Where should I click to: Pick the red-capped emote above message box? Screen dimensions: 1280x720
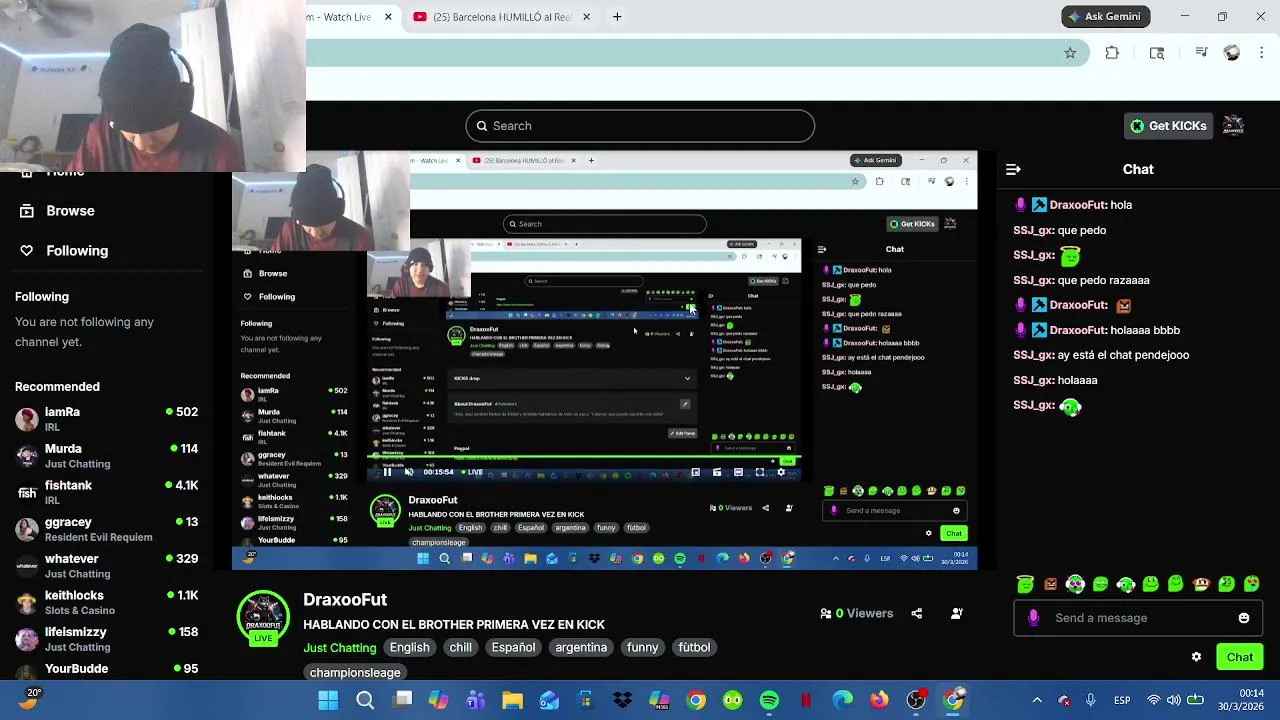point(1201,584)
